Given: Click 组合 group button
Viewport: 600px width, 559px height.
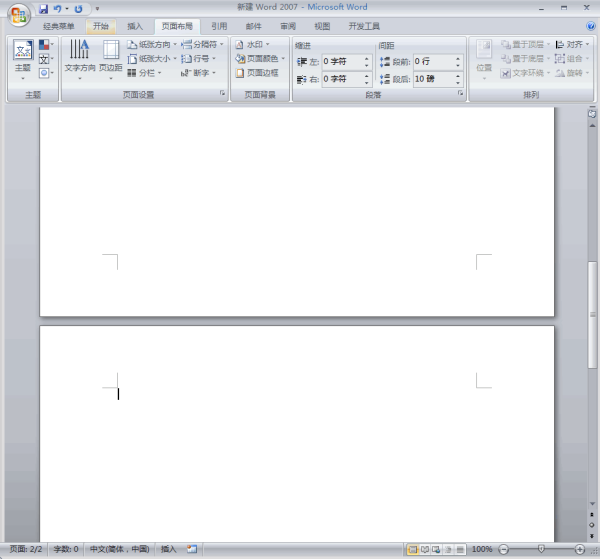Looking at the screenshot, I should (x=572, y=59).
